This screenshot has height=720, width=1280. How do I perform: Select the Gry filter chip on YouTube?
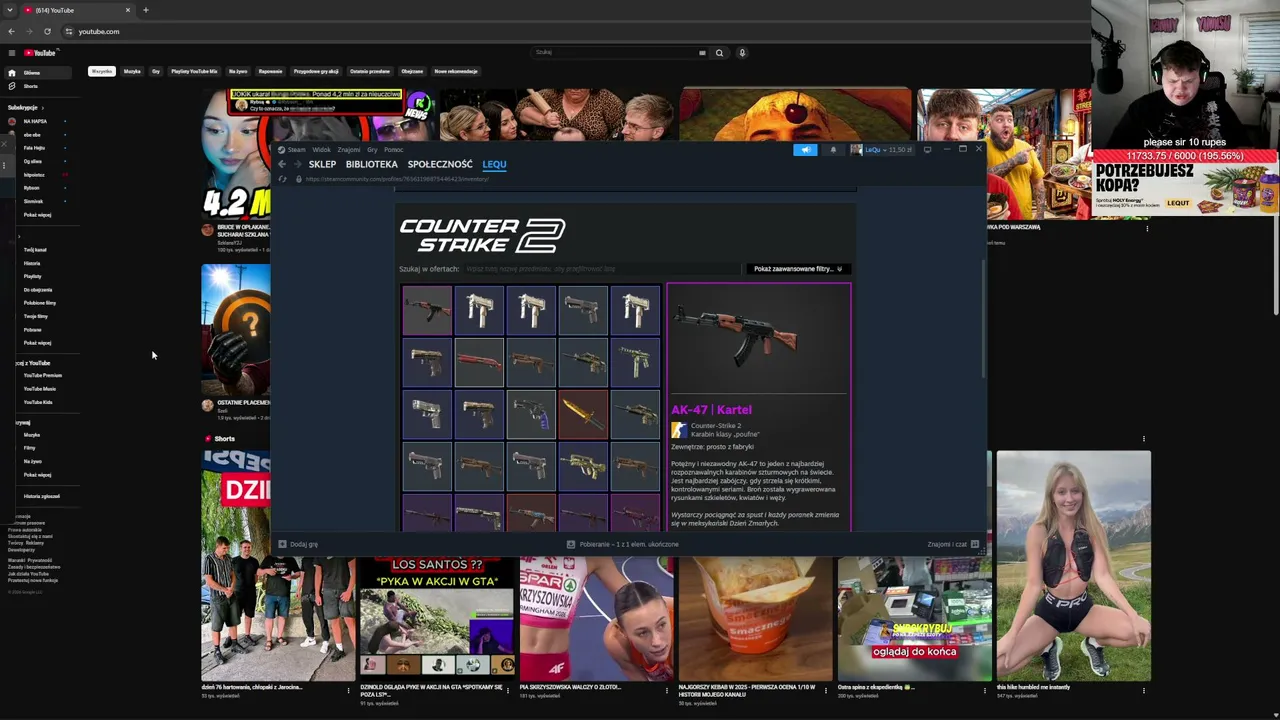point(156,71)
